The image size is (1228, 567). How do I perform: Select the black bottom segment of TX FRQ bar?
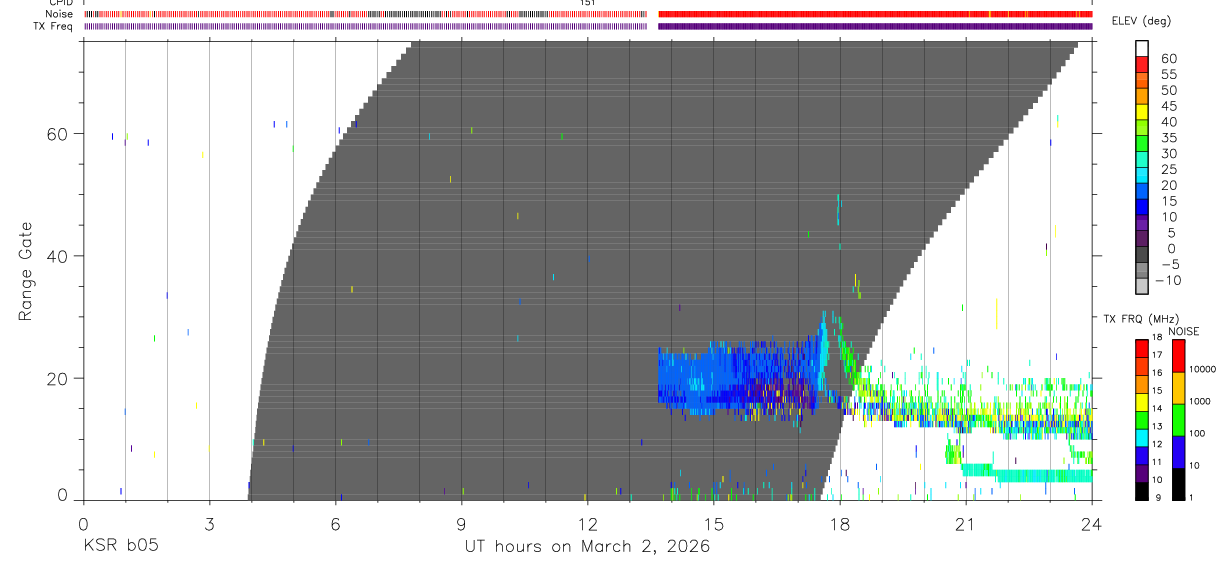click(1142, 491)
